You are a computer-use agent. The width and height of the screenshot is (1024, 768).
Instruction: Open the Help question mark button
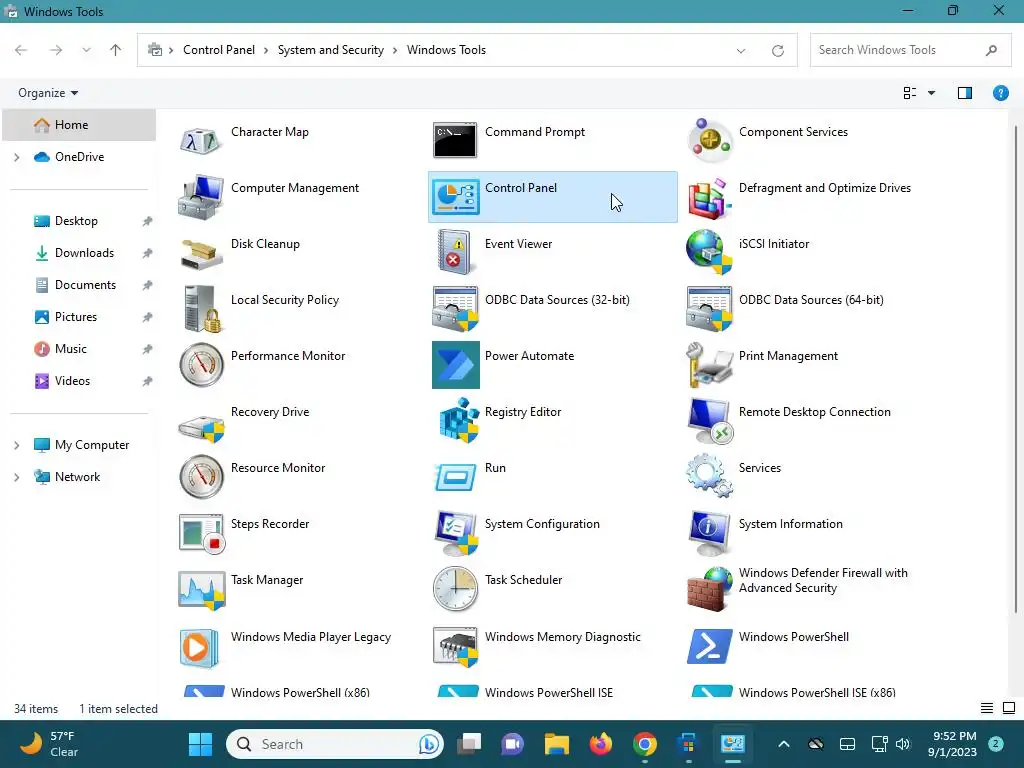coord(1000,93)
